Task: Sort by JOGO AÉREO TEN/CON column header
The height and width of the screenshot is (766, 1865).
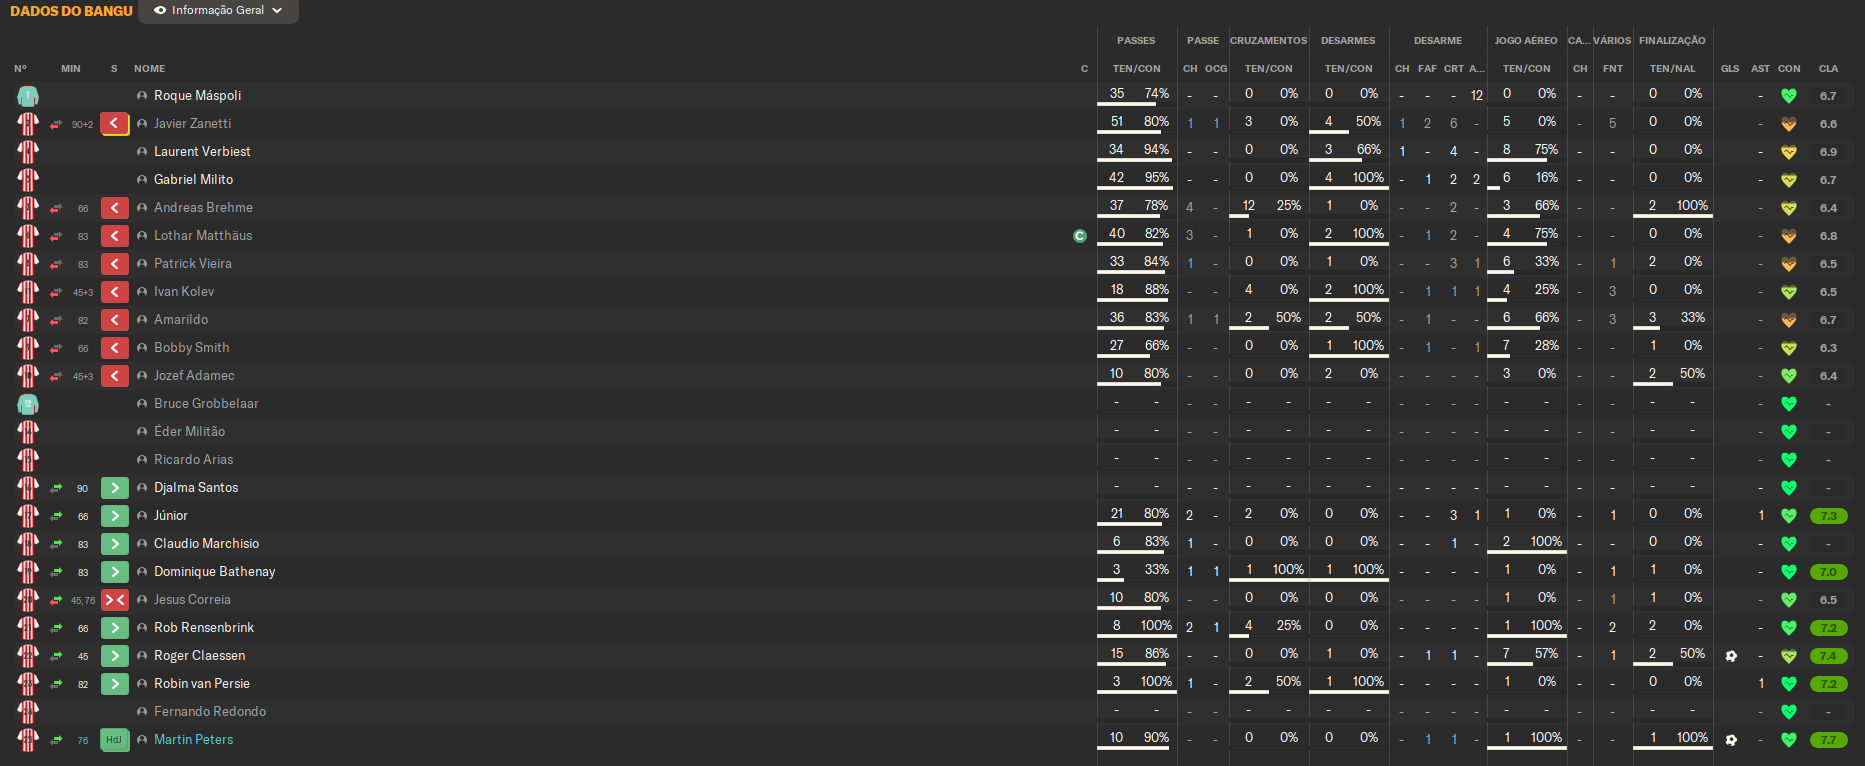Action: [x=1526, y=69]
